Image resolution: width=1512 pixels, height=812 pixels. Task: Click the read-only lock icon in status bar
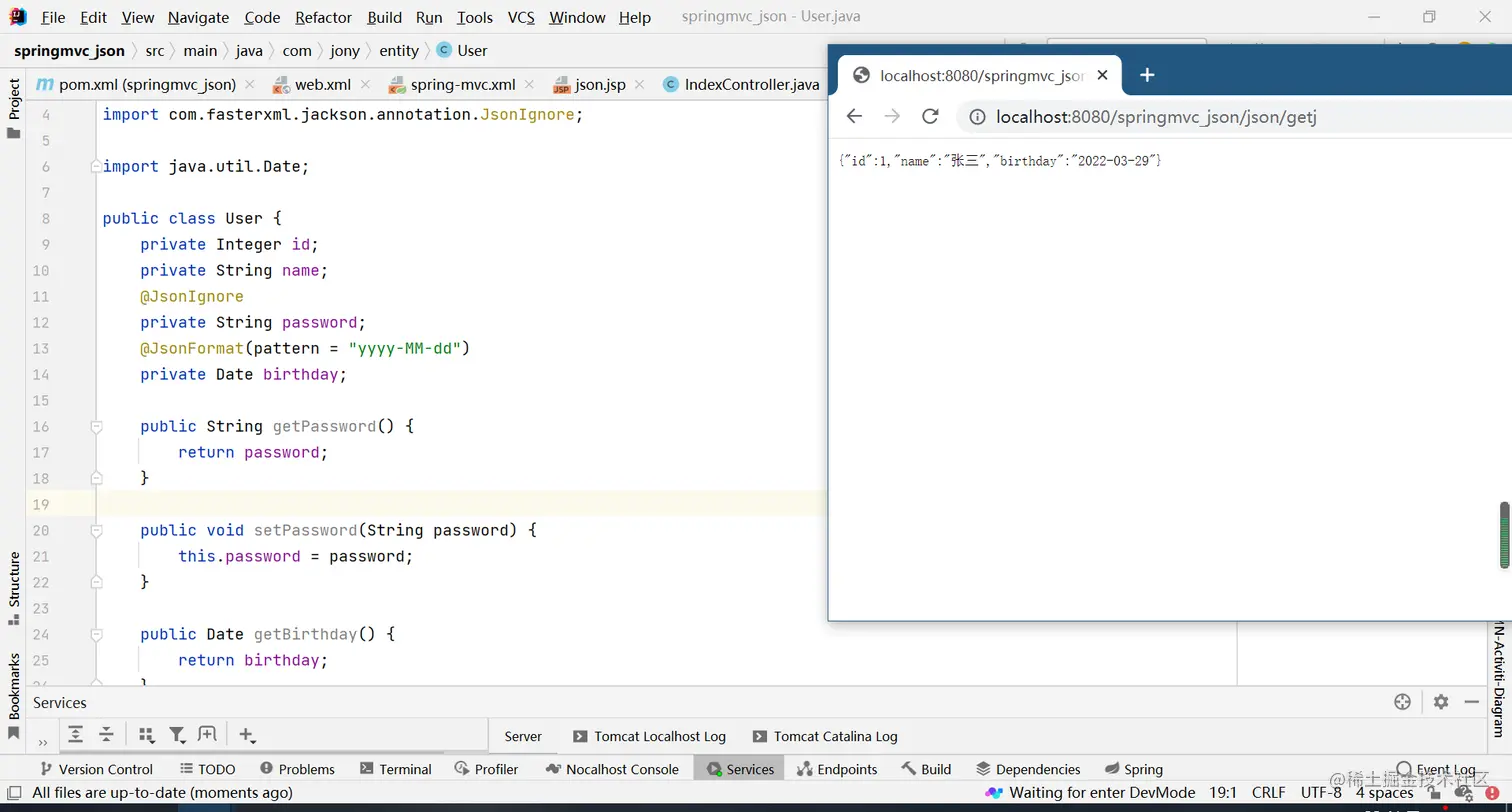(x=1434, y=793)
